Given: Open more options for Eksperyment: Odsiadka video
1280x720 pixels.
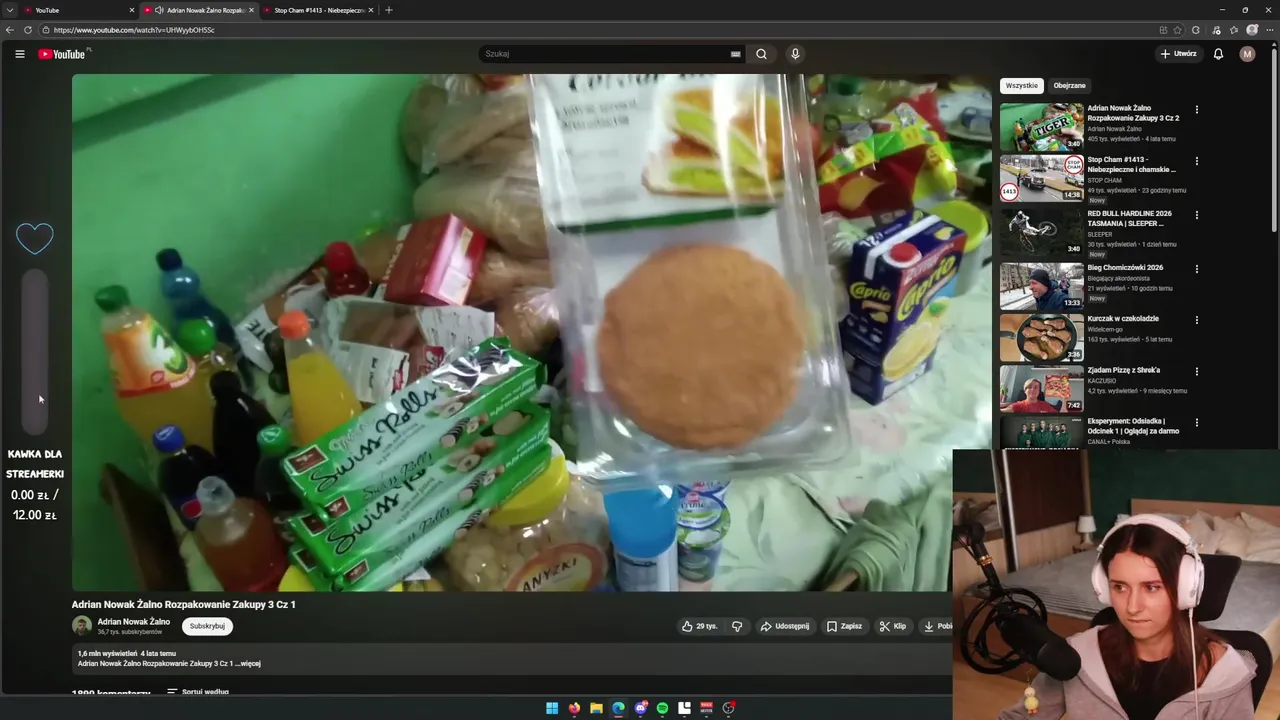Looking at the screenshot, I should point(1196,423).
